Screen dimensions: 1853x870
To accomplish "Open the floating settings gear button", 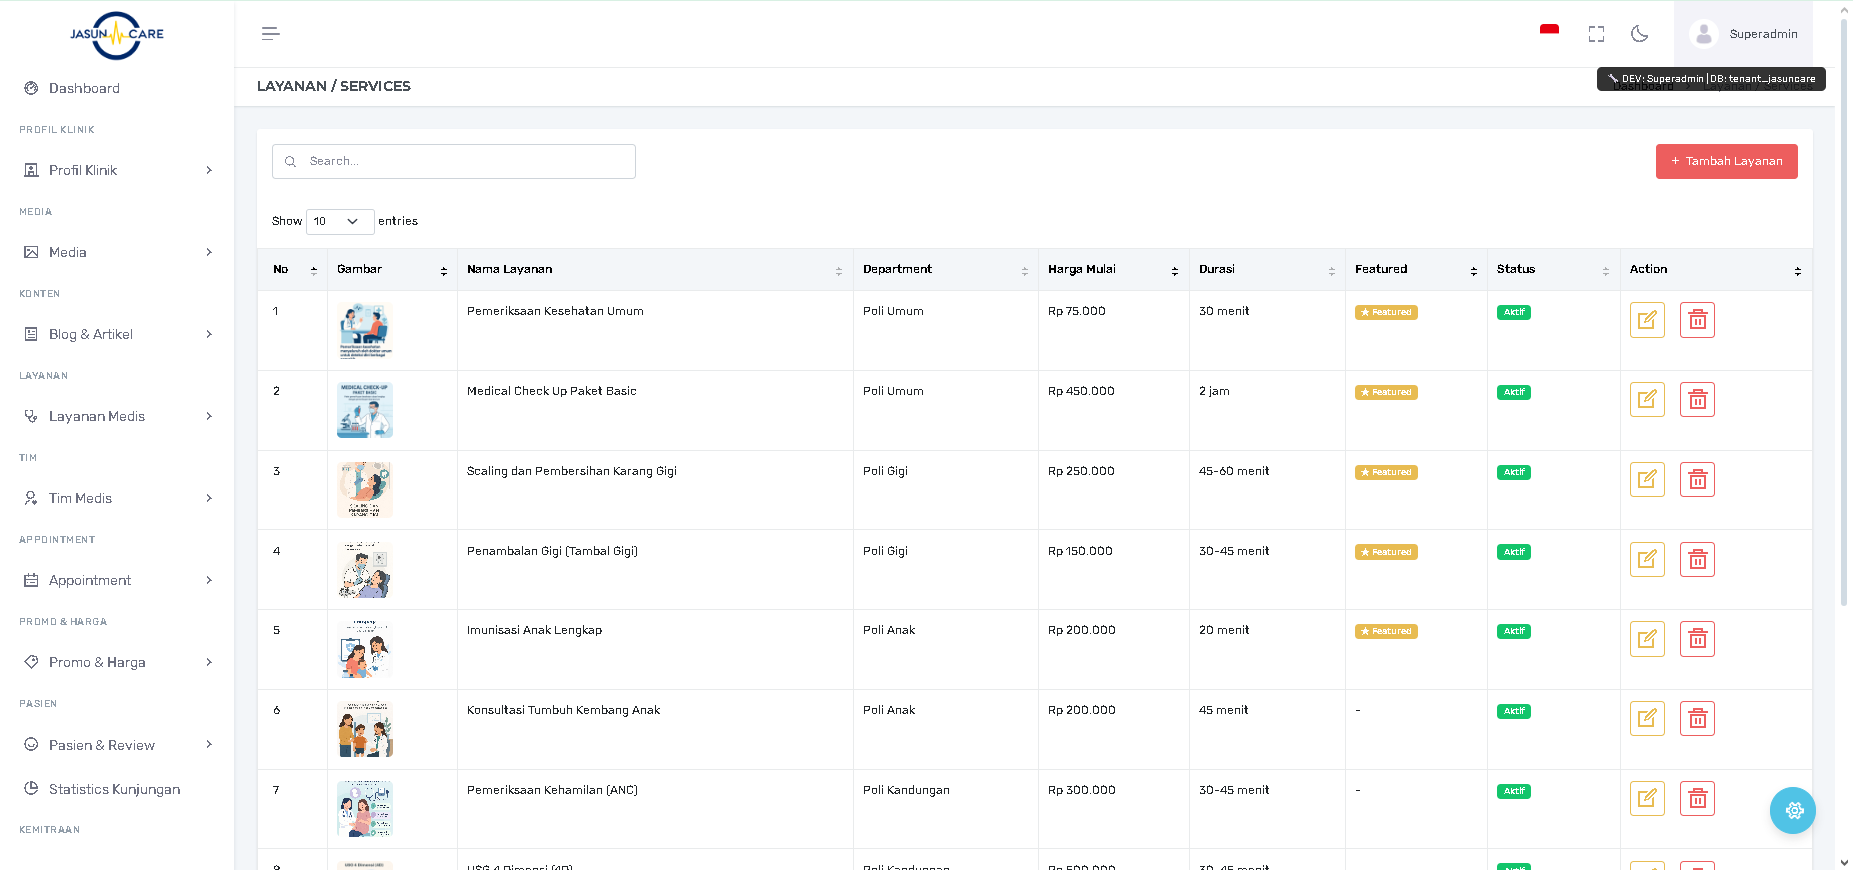I will pos(1793,810).
